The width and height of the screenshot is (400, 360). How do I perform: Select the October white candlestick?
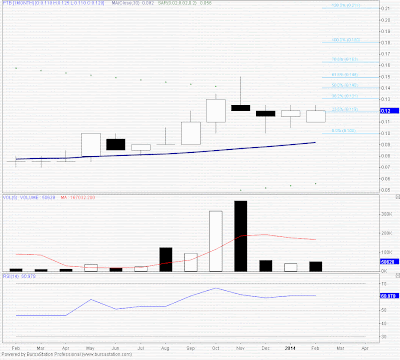(x=216, y=111)
